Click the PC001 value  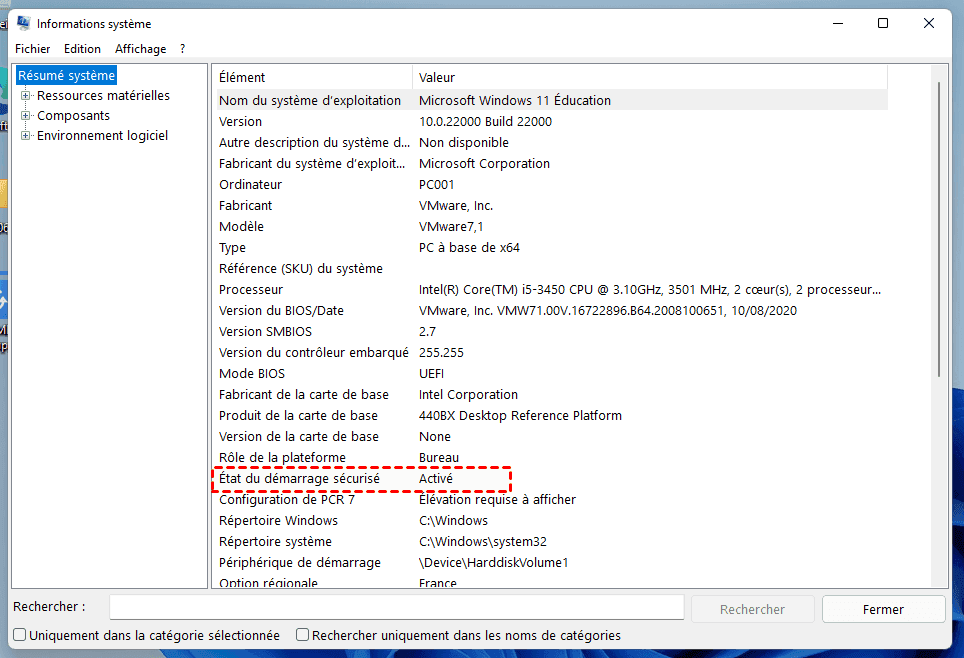click(436, 184)
